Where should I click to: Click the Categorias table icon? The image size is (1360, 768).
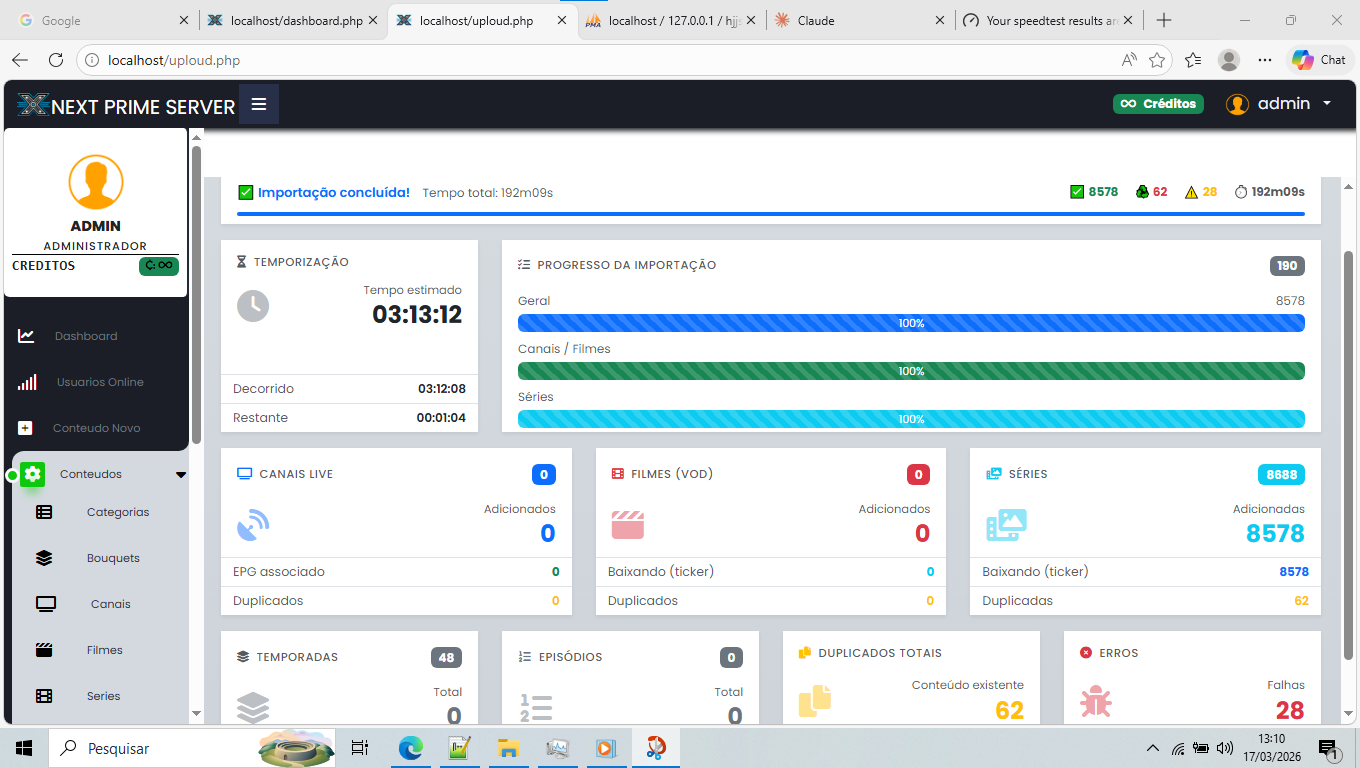tap(44, 512)
